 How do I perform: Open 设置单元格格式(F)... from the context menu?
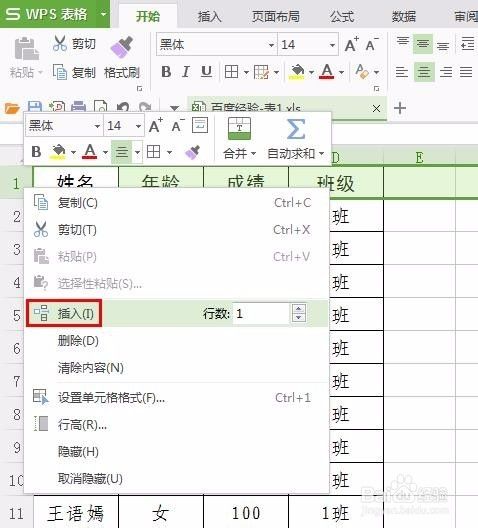click(x=176, y=398)
